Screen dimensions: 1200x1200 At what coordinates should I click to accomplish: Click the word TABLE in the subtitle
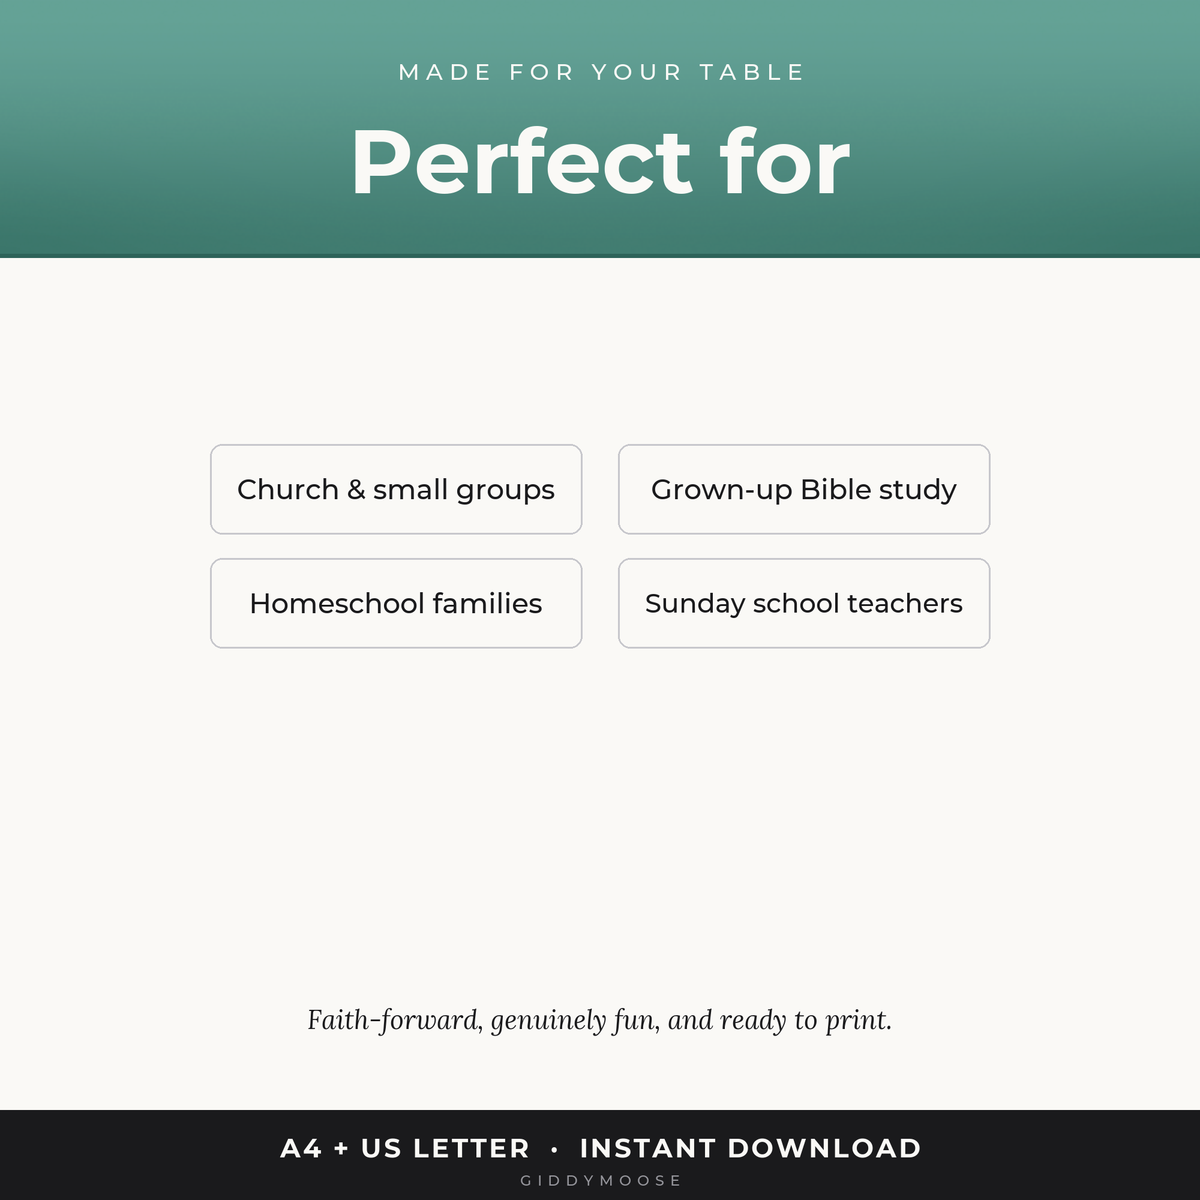751,72
